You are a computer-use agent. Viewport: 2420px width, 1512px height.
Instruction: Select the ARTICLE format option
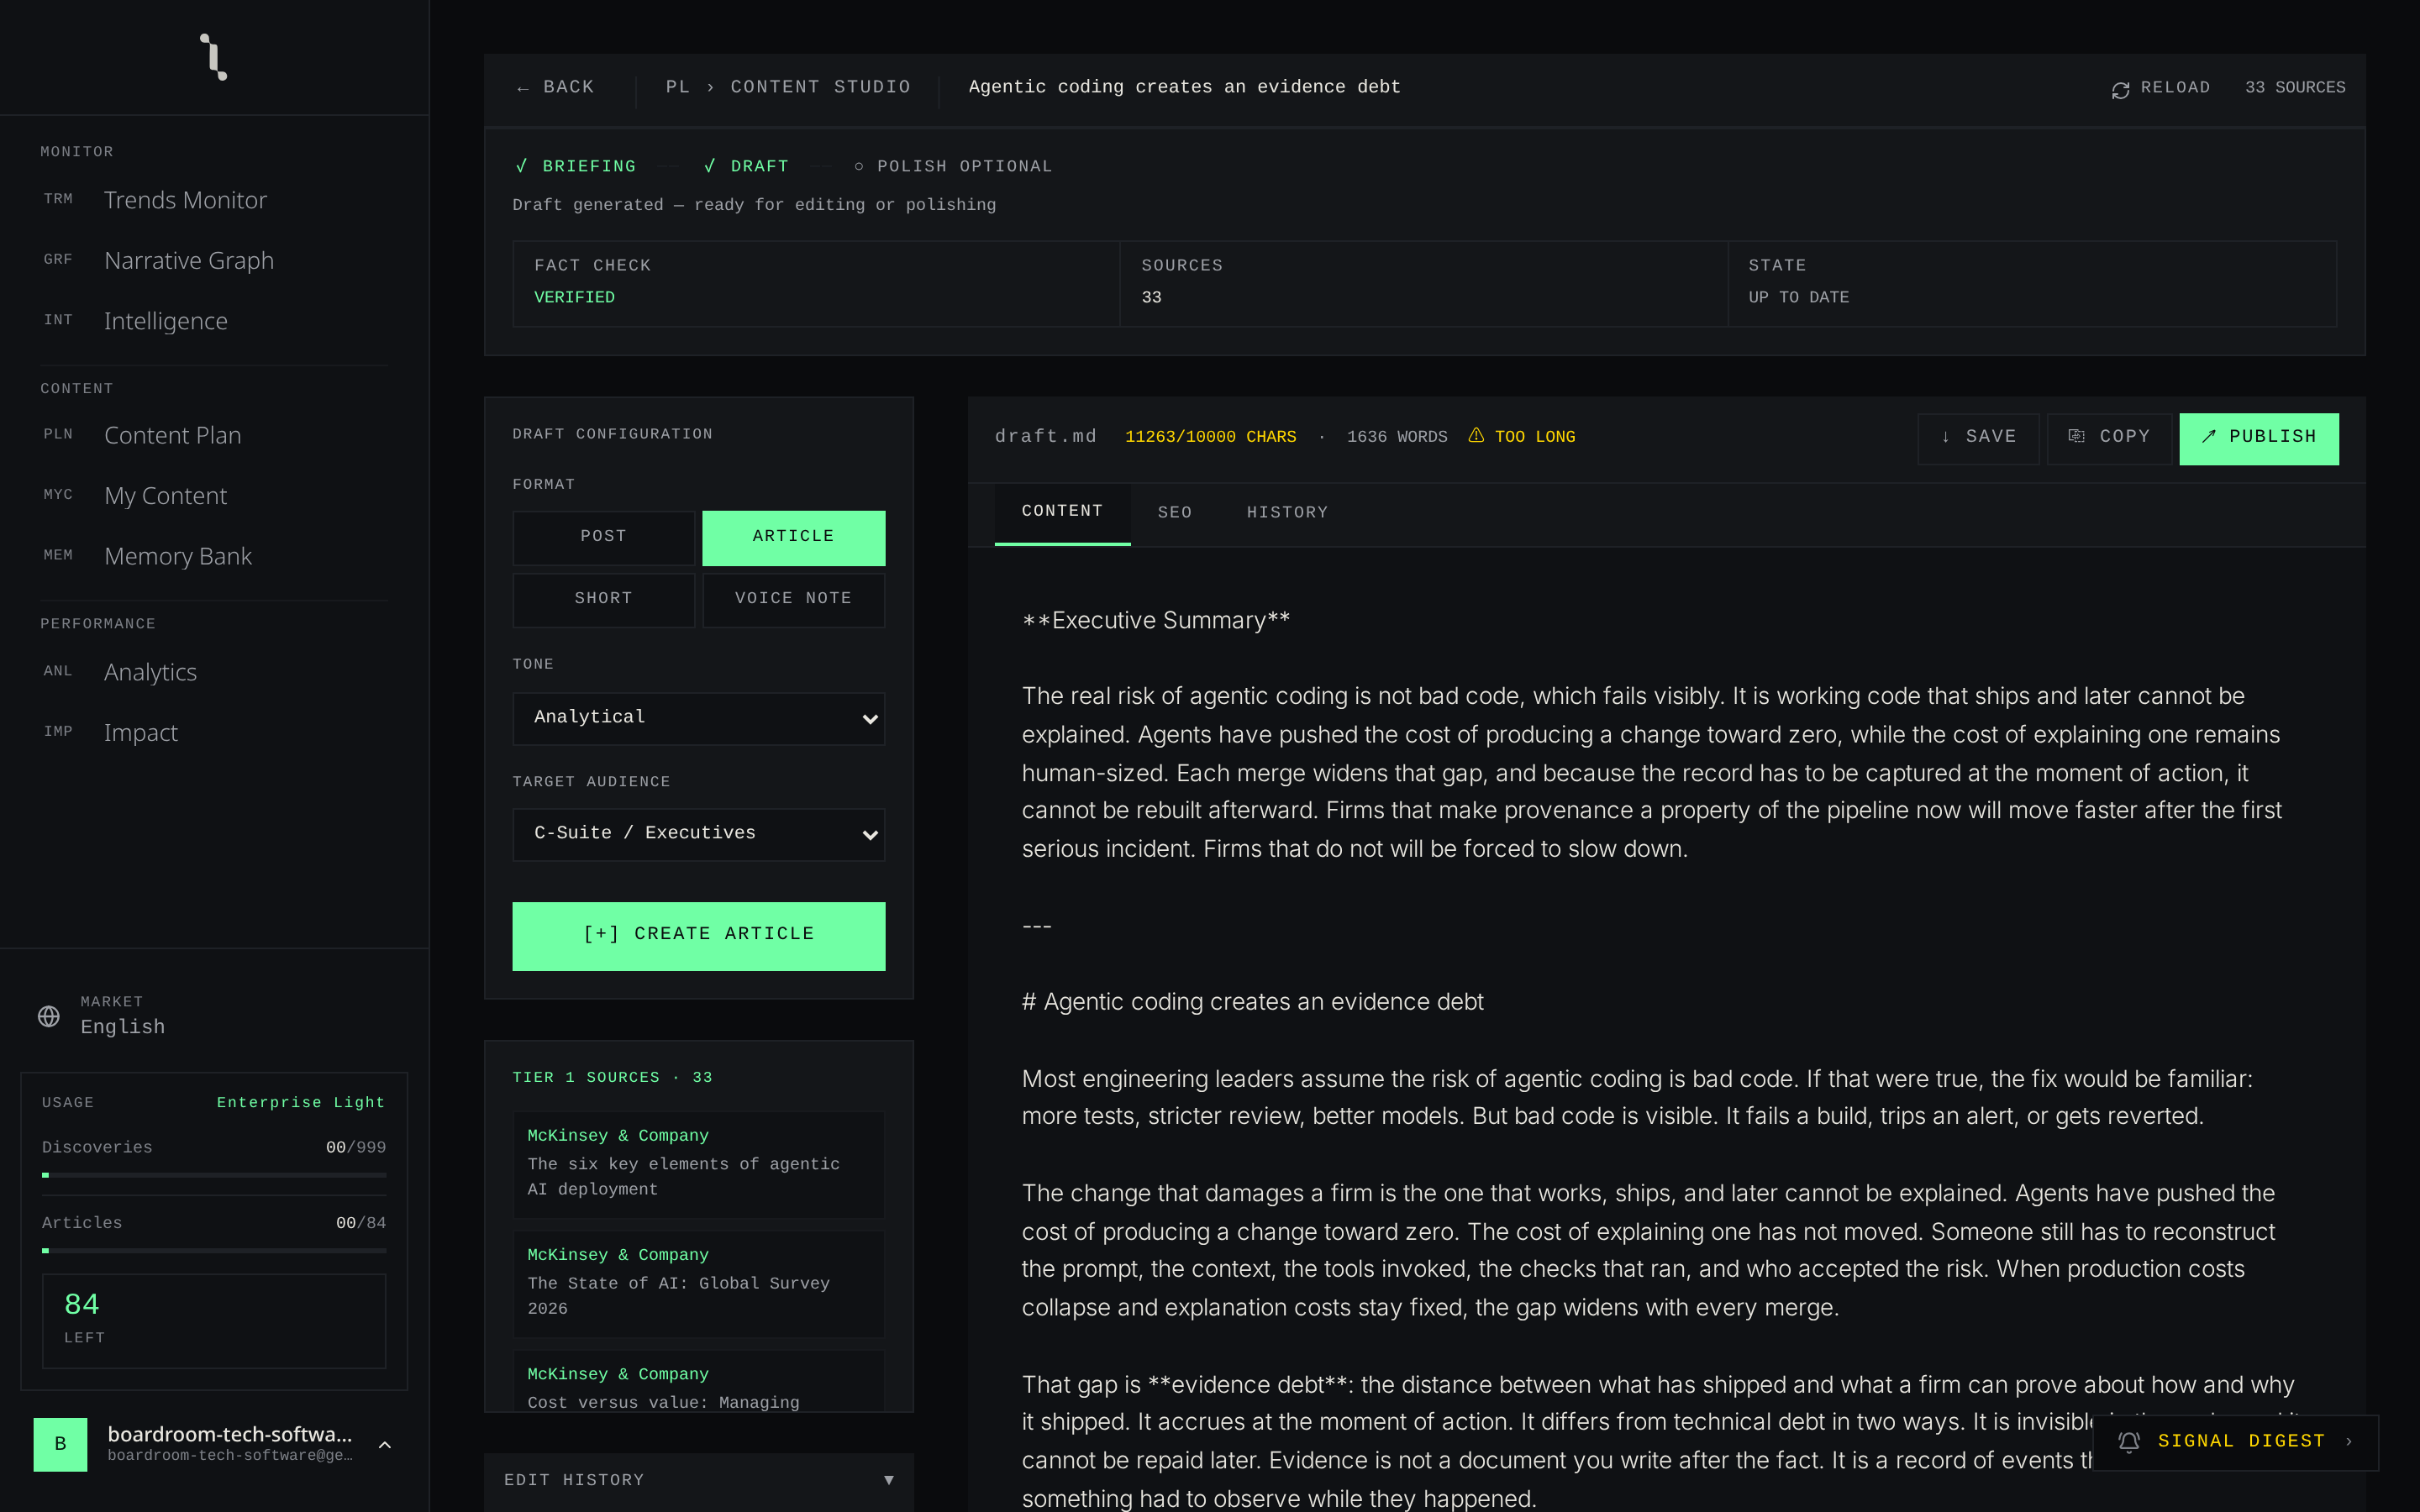coord(793,537)
